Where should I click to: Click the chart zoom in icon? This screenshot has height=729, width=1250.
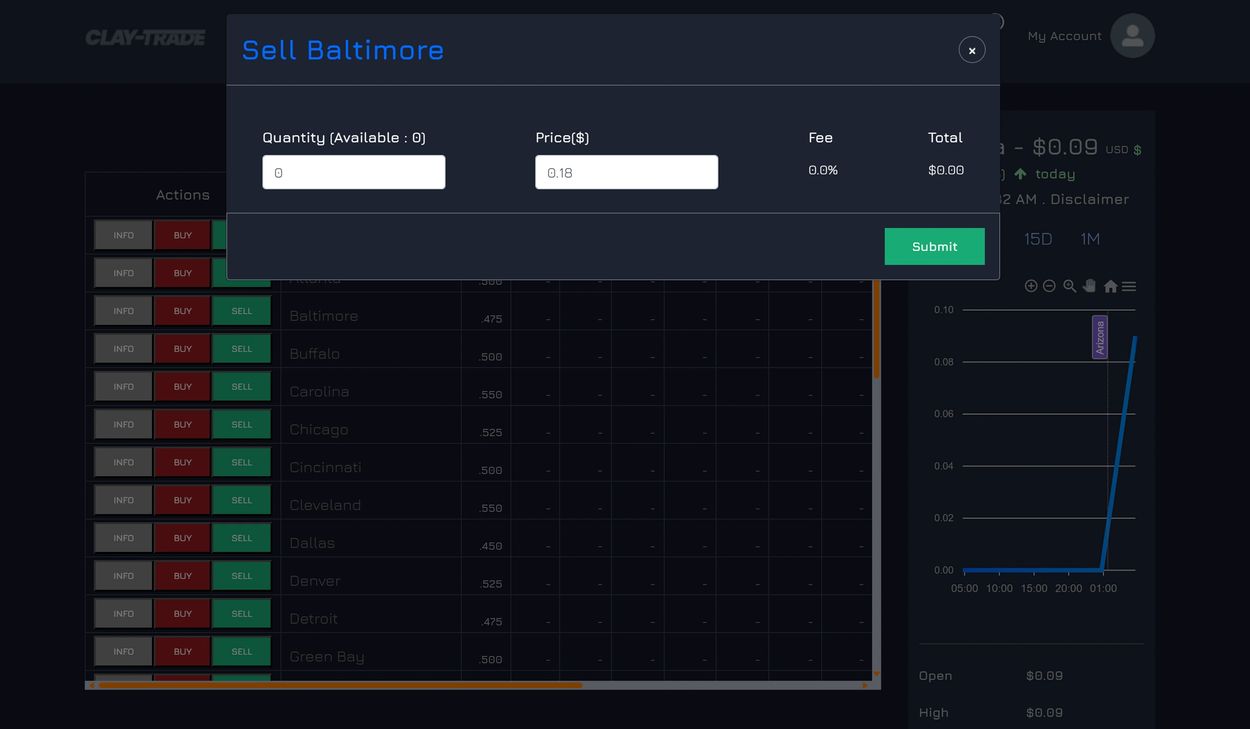tap(1031, 286)
